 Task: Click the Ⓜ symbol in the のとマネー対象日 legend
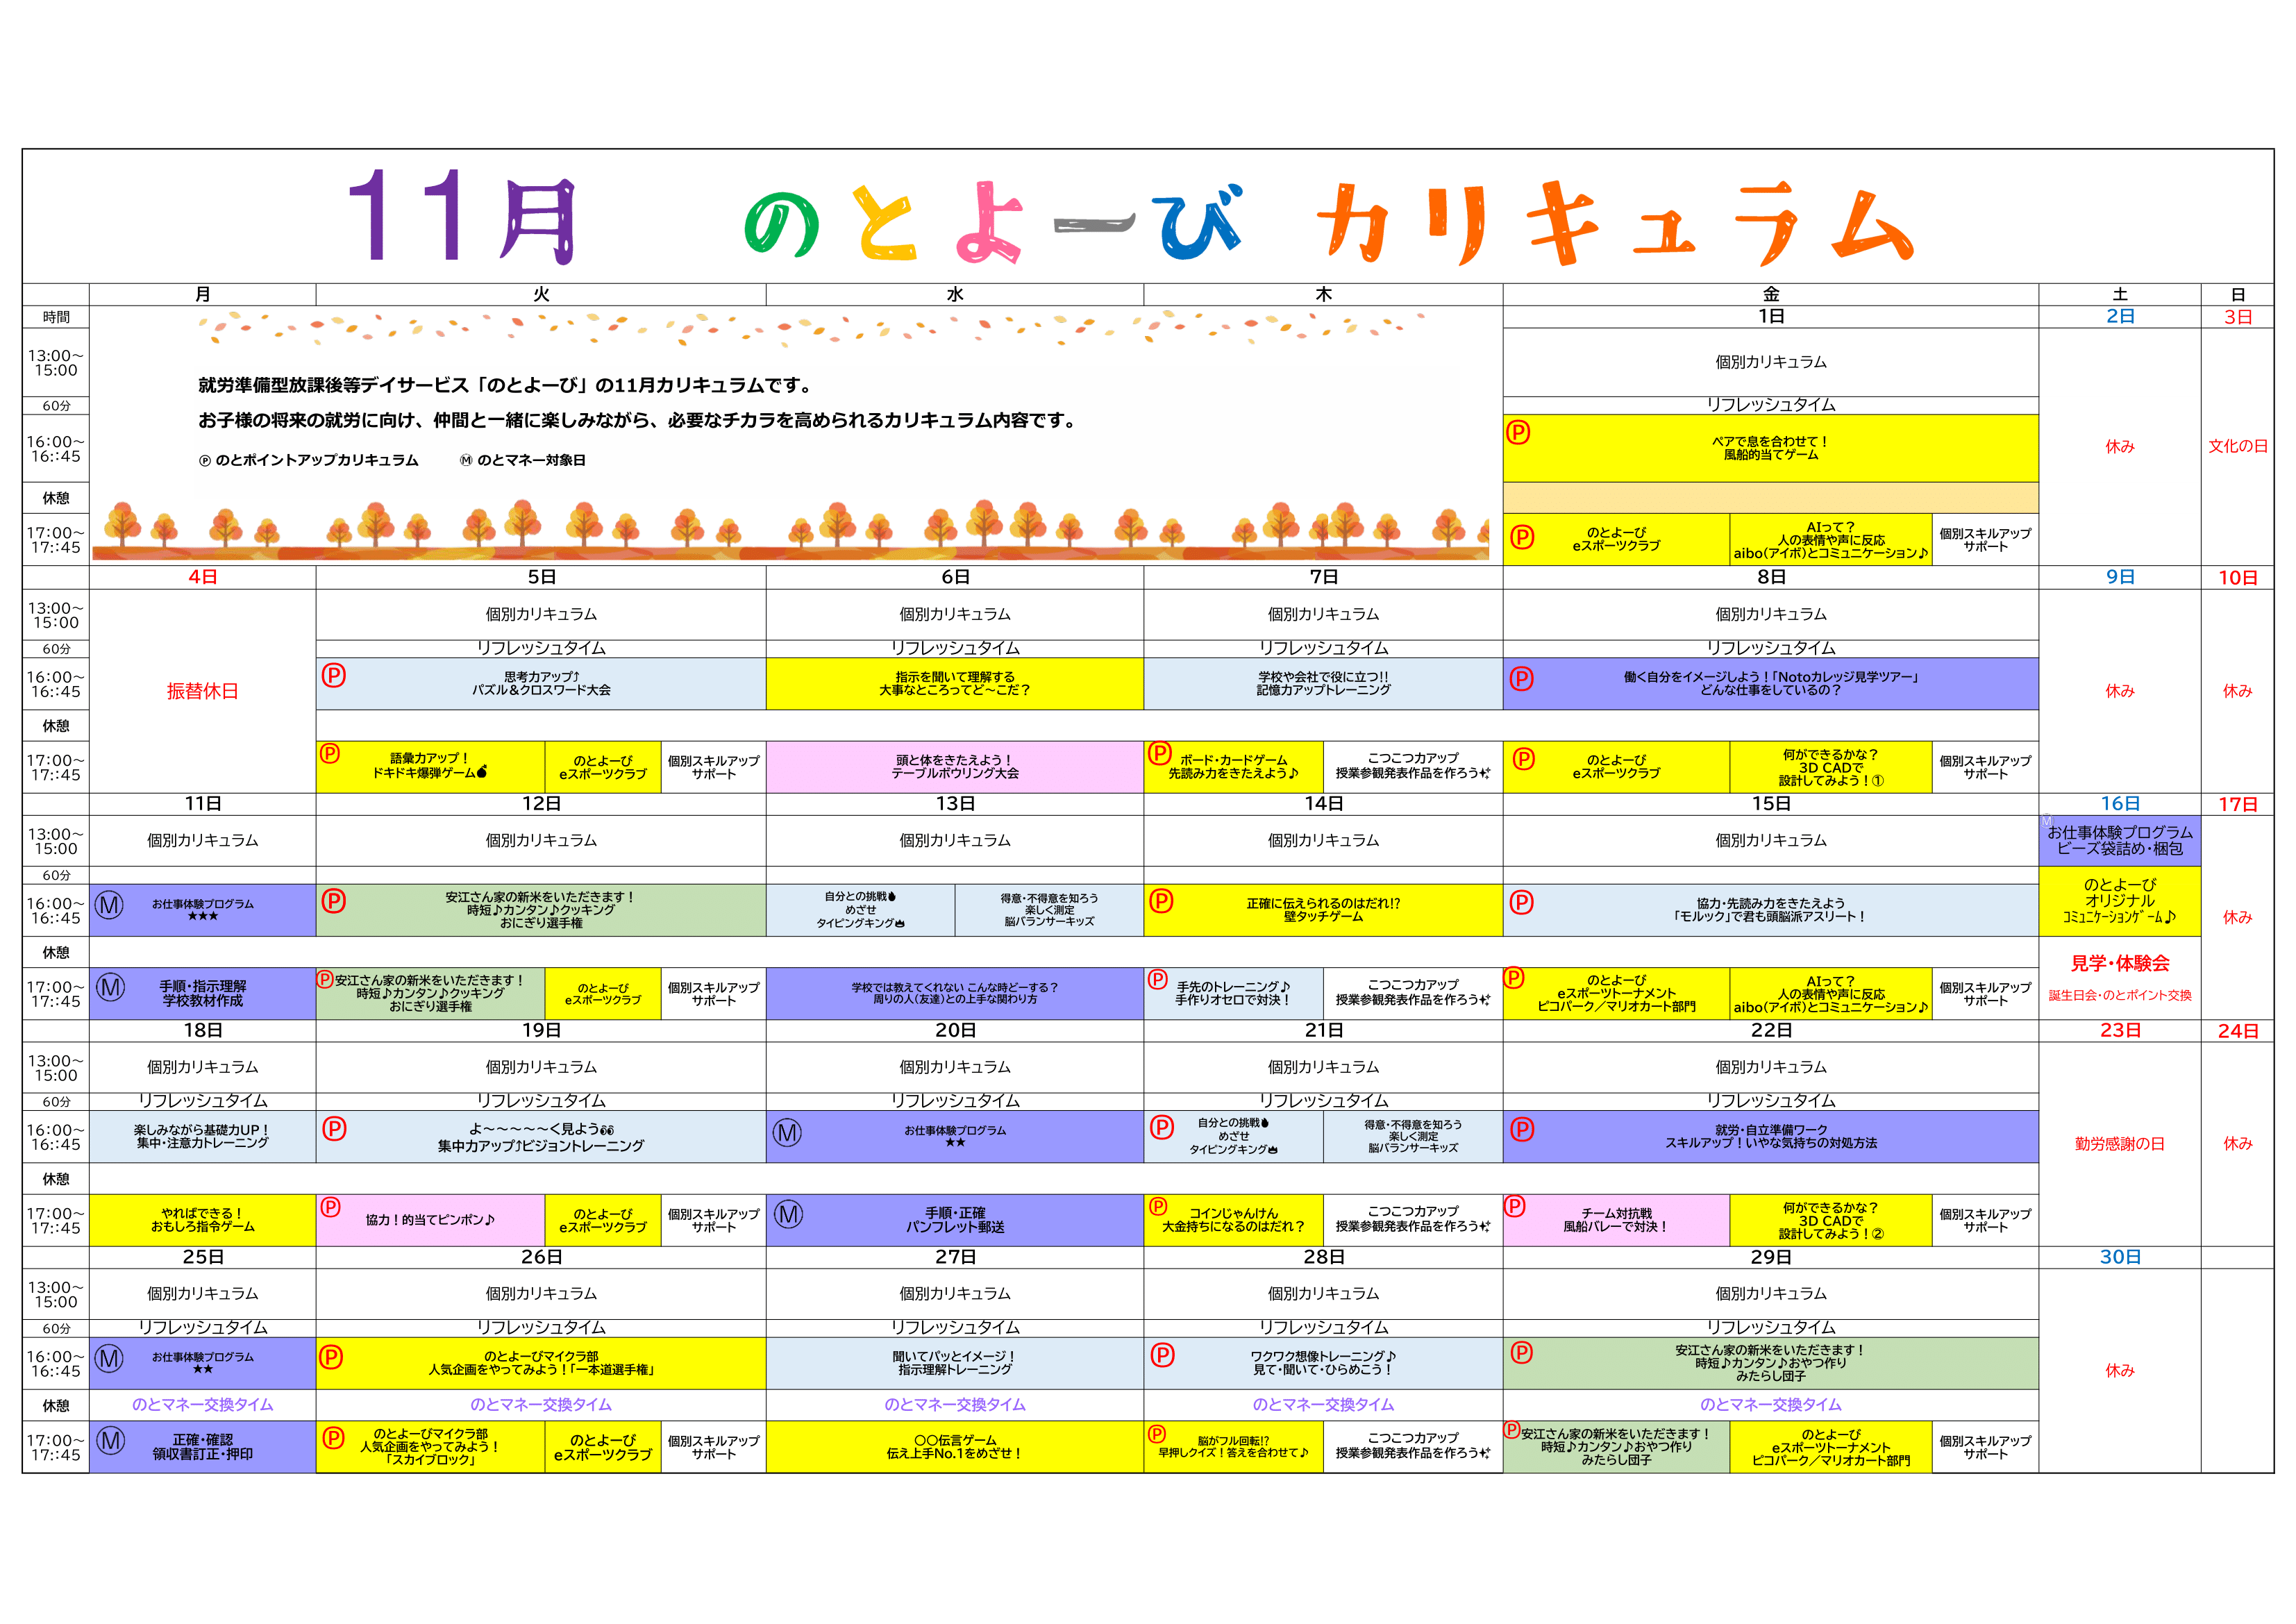pos(466,461)
